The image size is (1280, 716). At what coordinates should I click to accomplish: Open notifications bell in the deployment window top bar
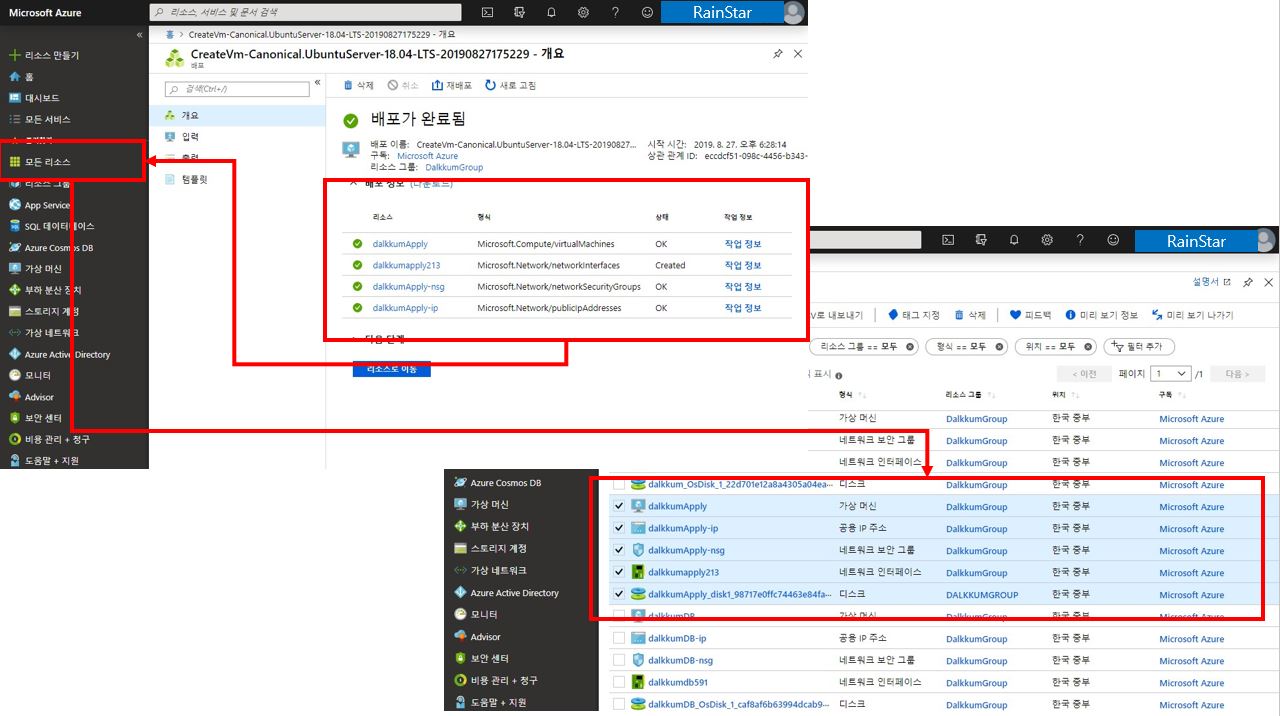(551, 13)
